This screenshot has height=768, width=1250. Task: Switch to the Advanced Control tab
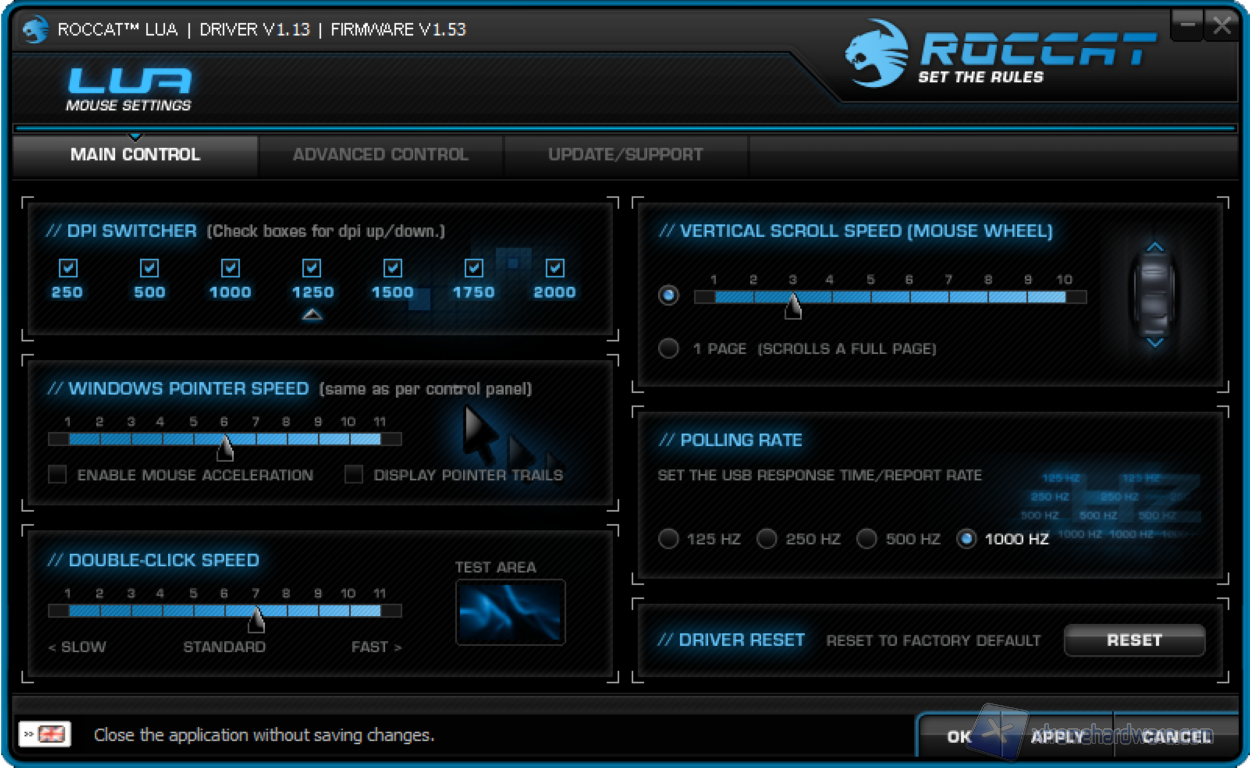pyautogui.click(x=380, y=155)
